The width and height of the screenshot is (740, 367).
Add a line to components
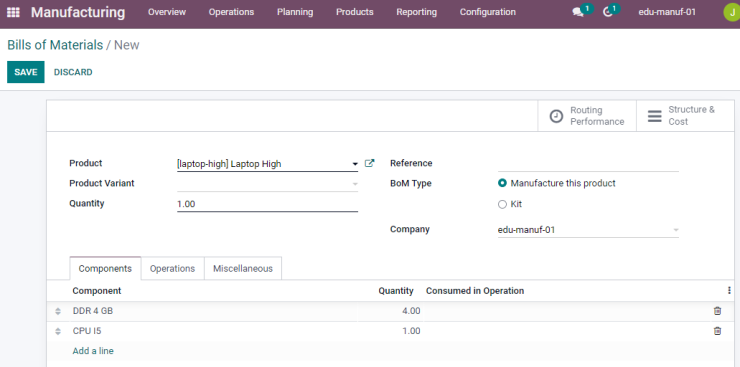coord(93,351)
